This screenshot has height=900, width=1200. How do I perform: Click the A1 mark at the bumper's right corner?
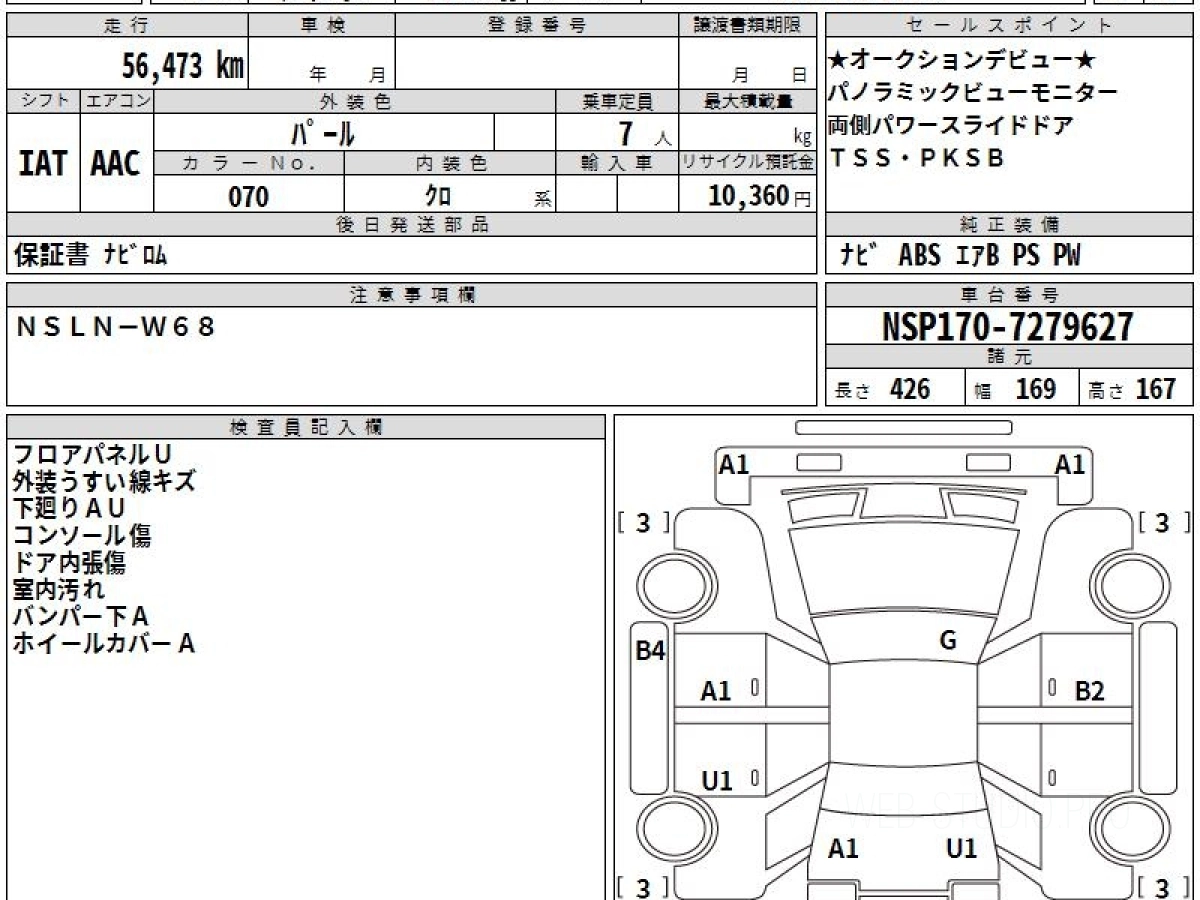coord(1071,464)
